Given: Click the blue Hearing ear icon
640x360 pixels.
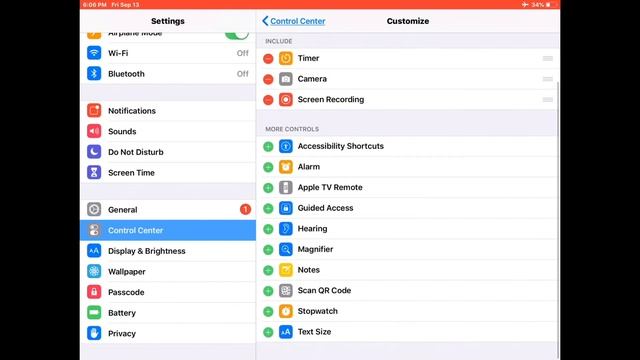Looking at the screenshot, I should tap(286, 229).
